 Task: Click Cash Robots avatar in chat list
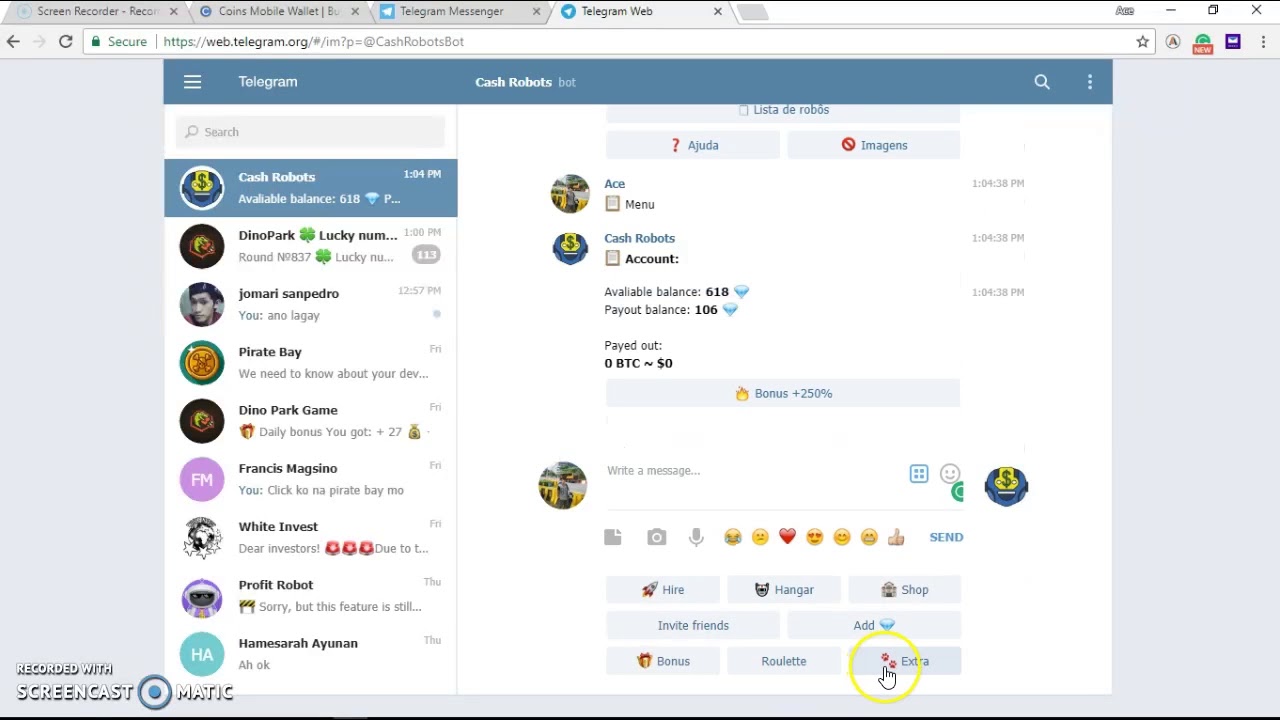coord(202,188)
